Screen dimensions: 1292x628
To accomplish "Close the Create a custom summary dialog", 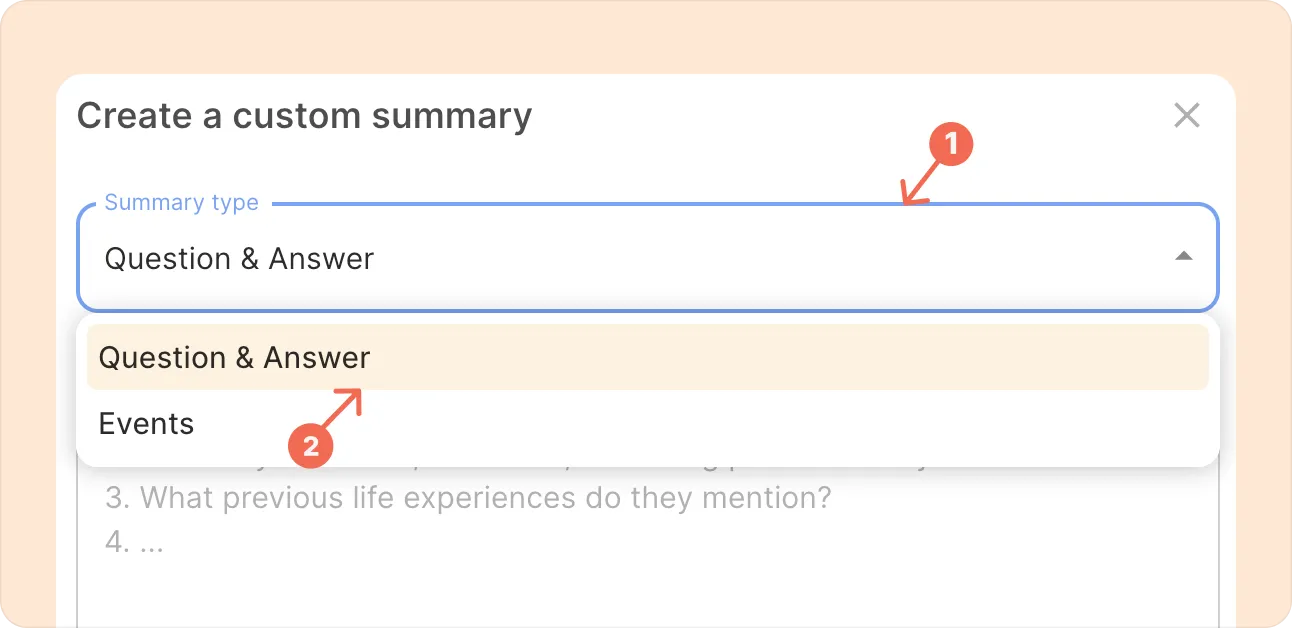I will [1186, 115].
